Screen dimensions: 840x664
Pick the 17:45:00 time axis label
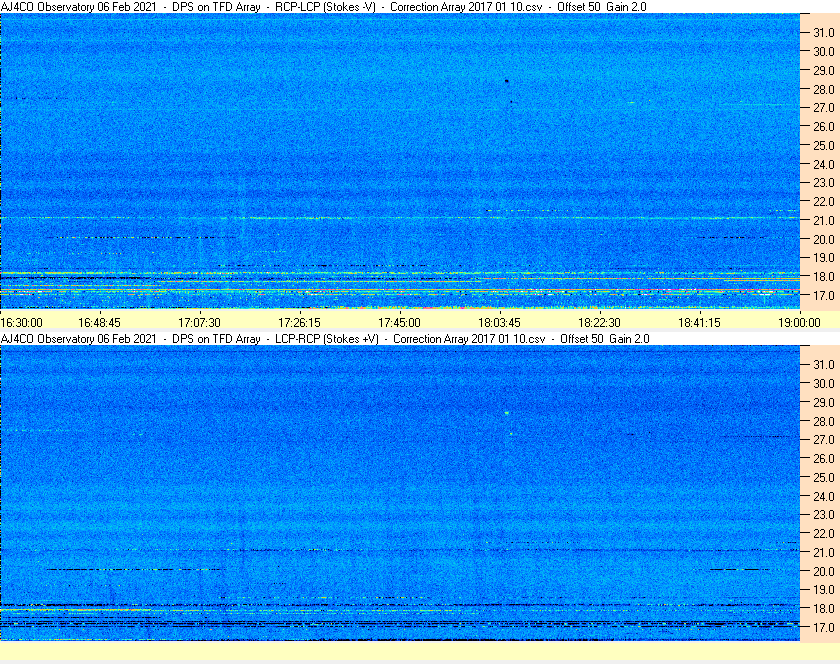(400, 323)
